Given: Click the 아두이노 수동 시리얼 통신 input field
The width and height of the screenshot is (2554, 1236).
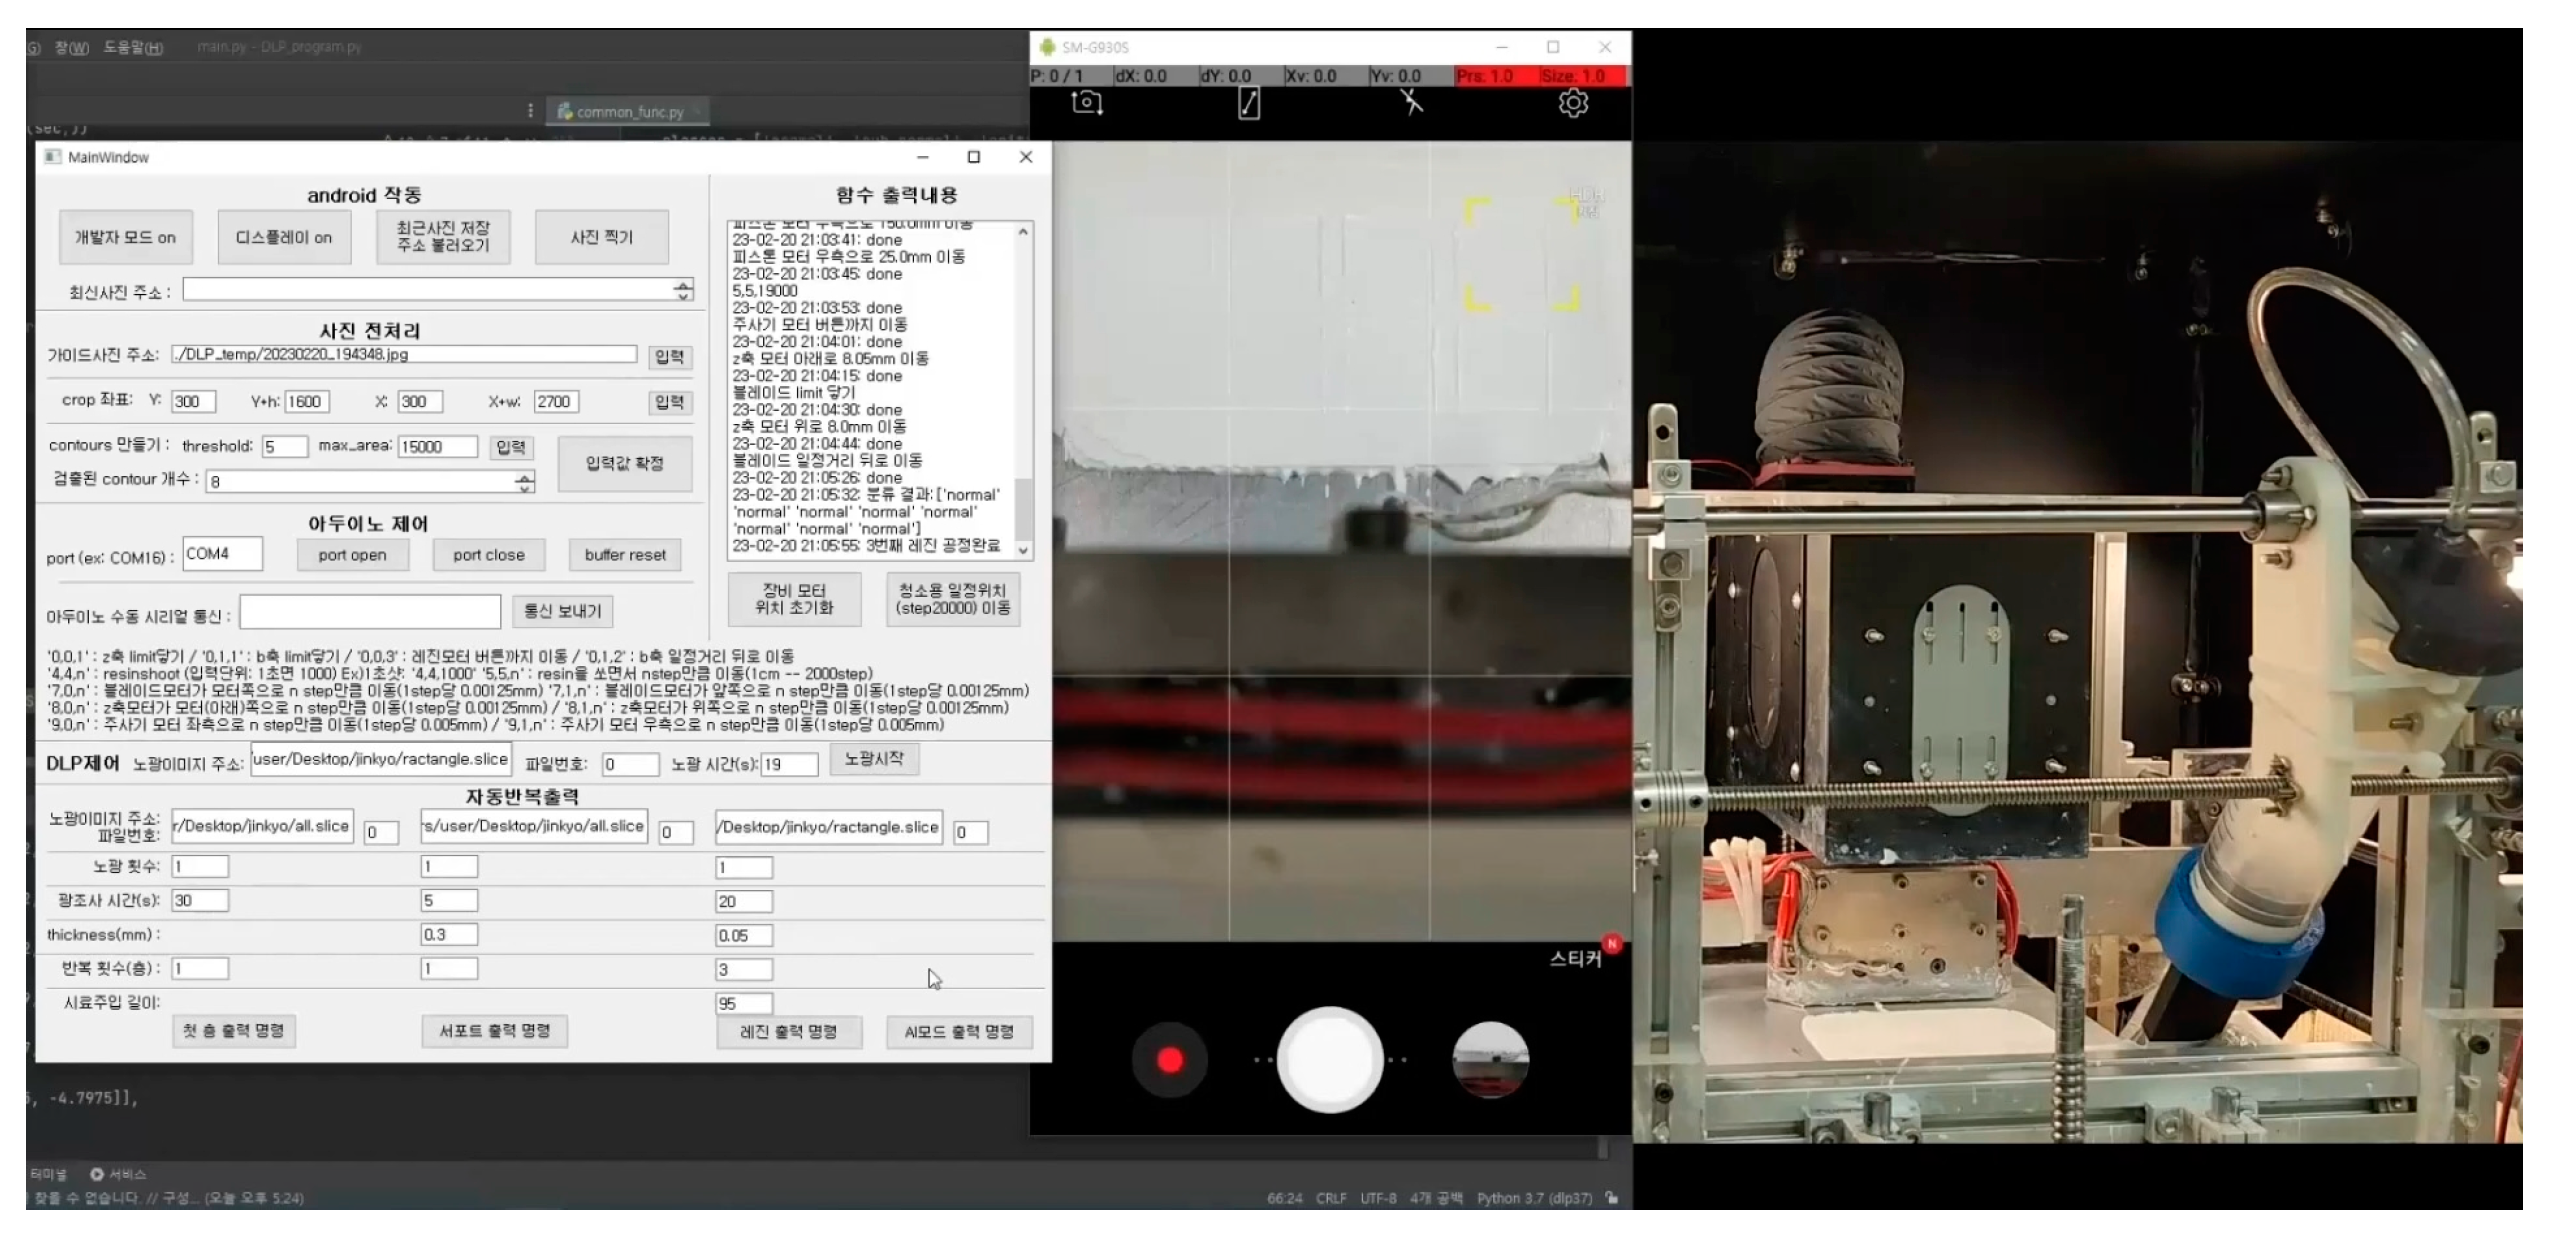Looking at the screenshot, I should tap(370, 612).
